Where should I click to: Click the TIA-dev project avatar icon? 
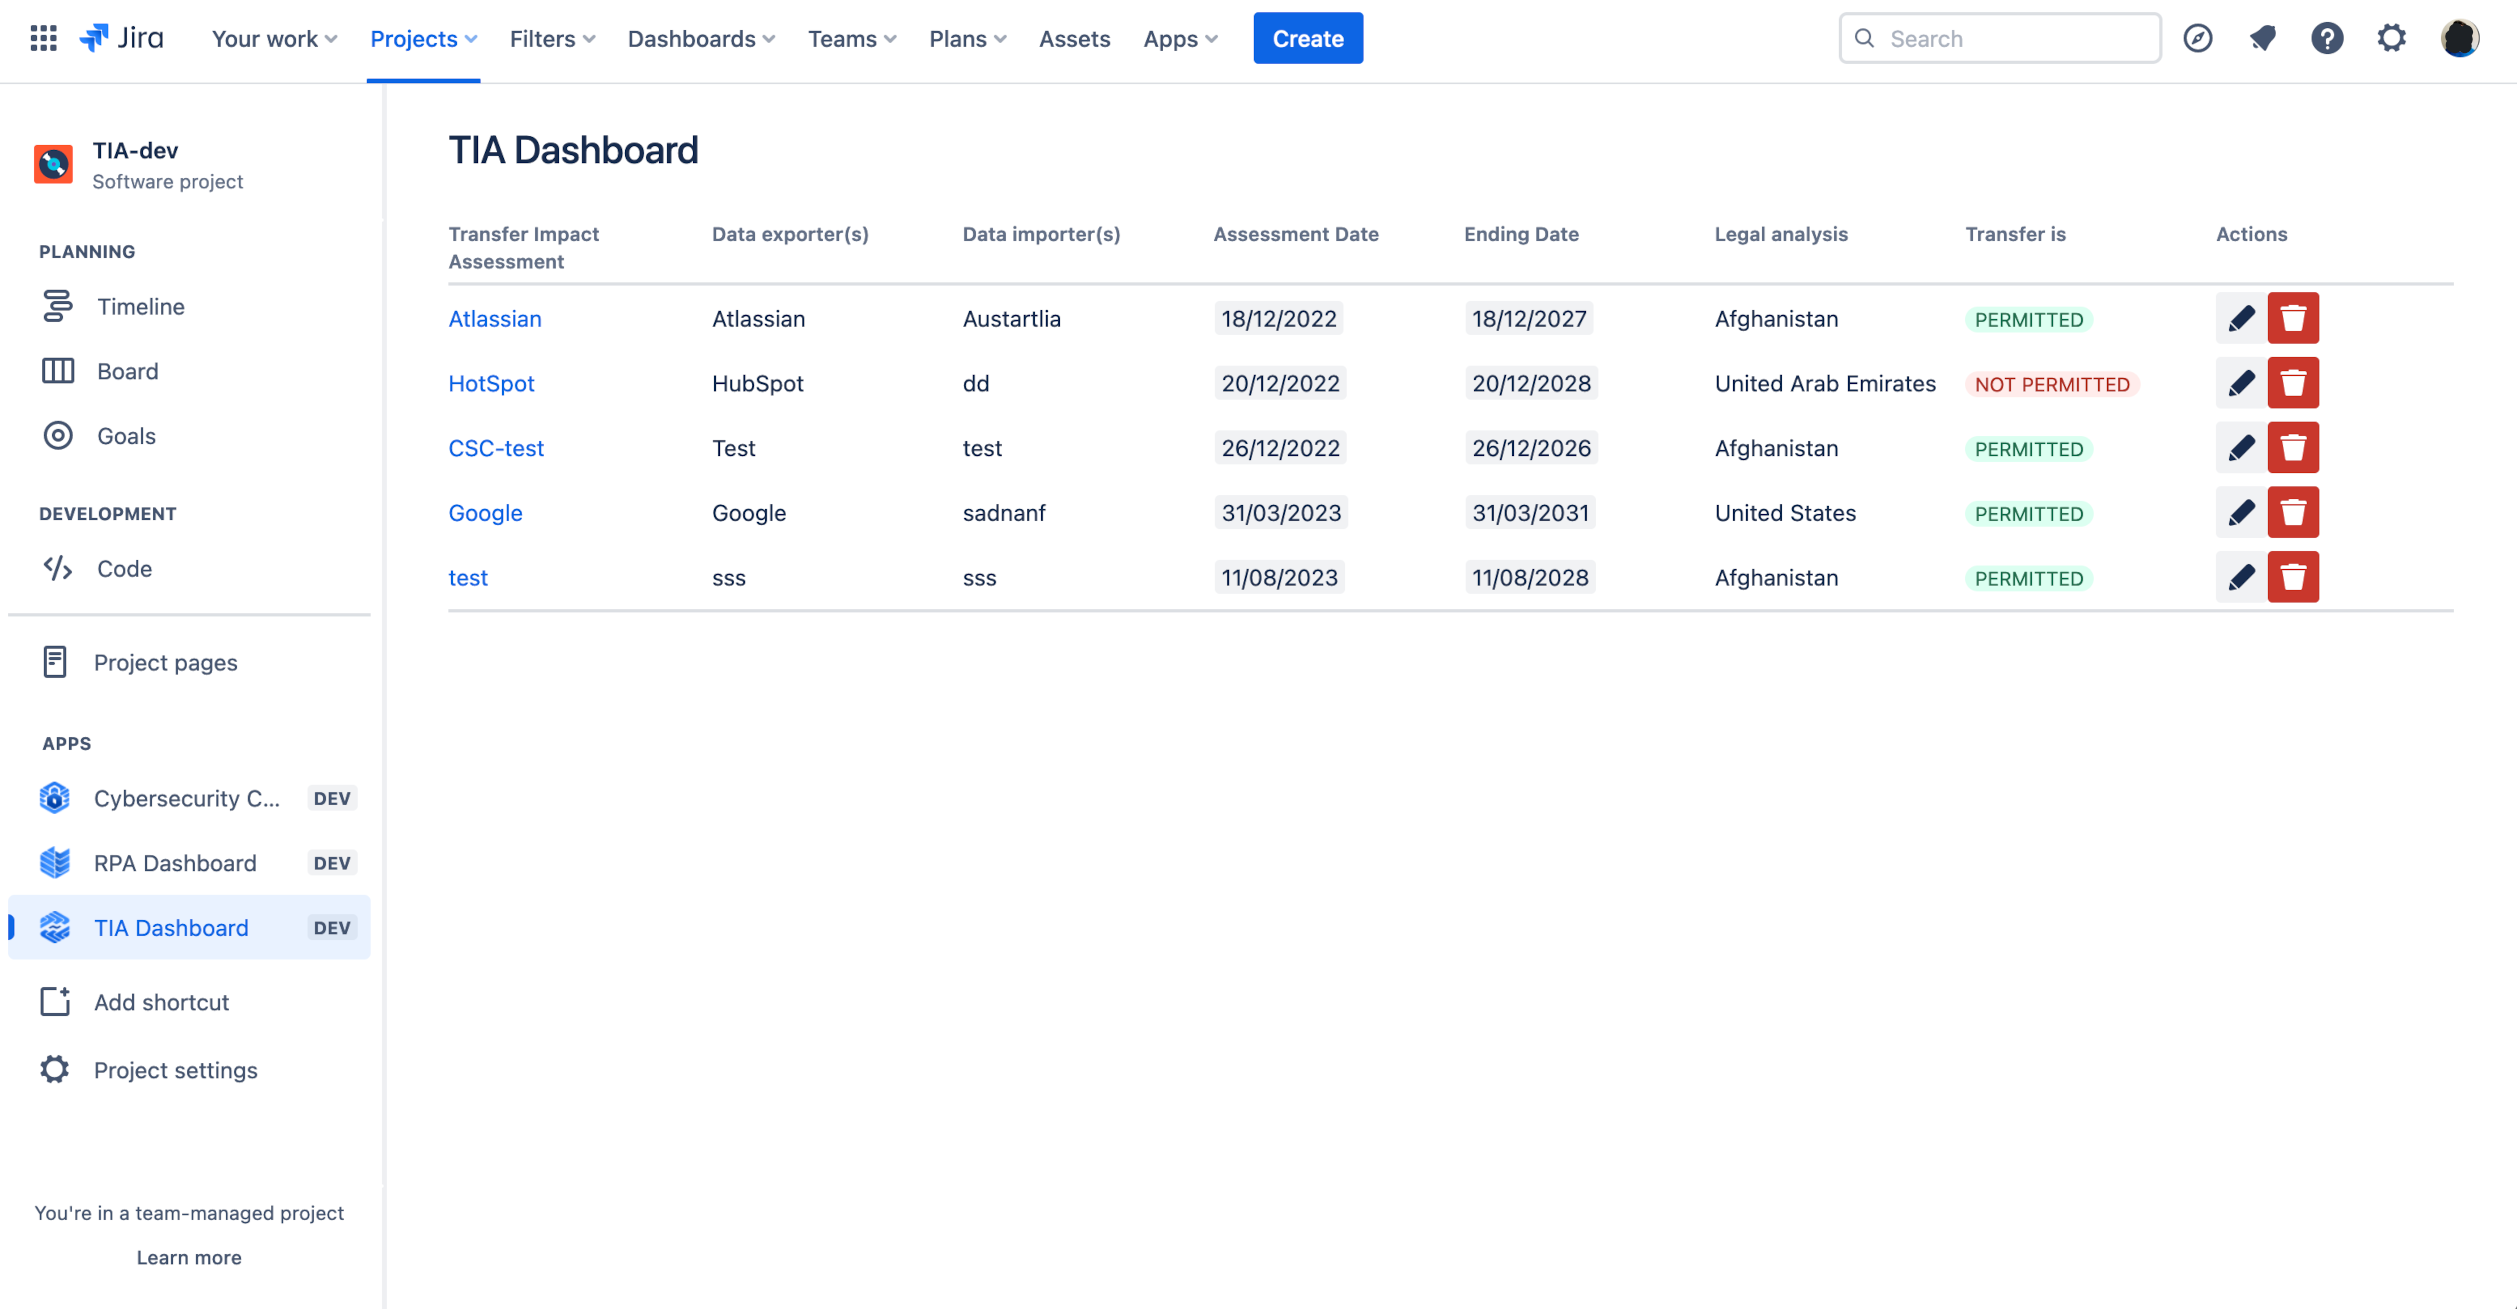coord(53,164)
